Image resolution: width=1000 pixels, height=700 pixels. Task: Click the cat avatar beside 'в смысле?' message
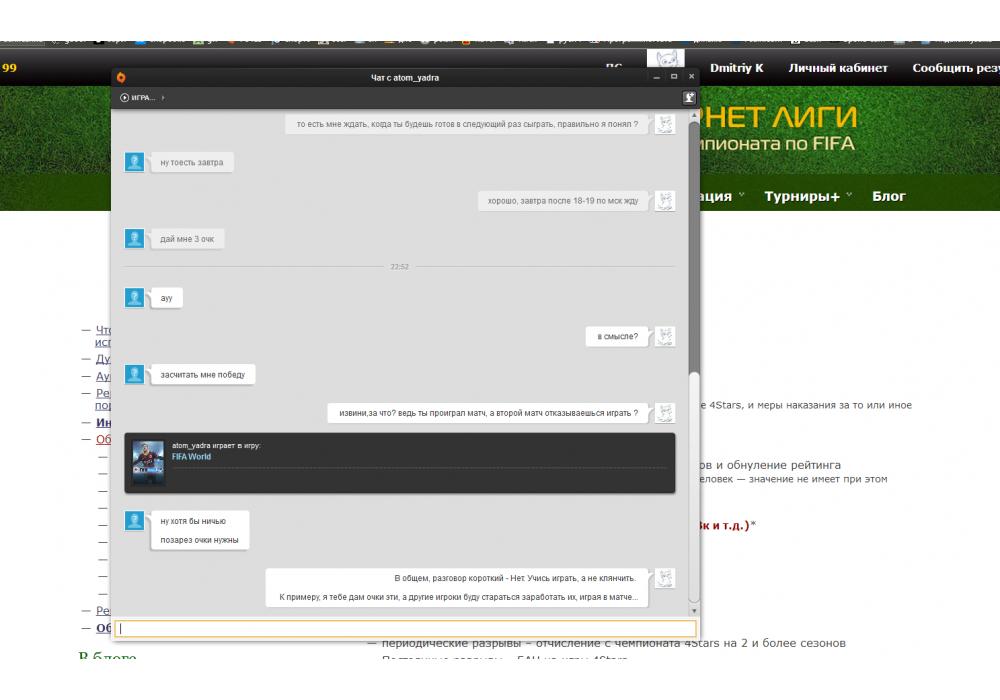pyautogui.click(x=665, y=337)
